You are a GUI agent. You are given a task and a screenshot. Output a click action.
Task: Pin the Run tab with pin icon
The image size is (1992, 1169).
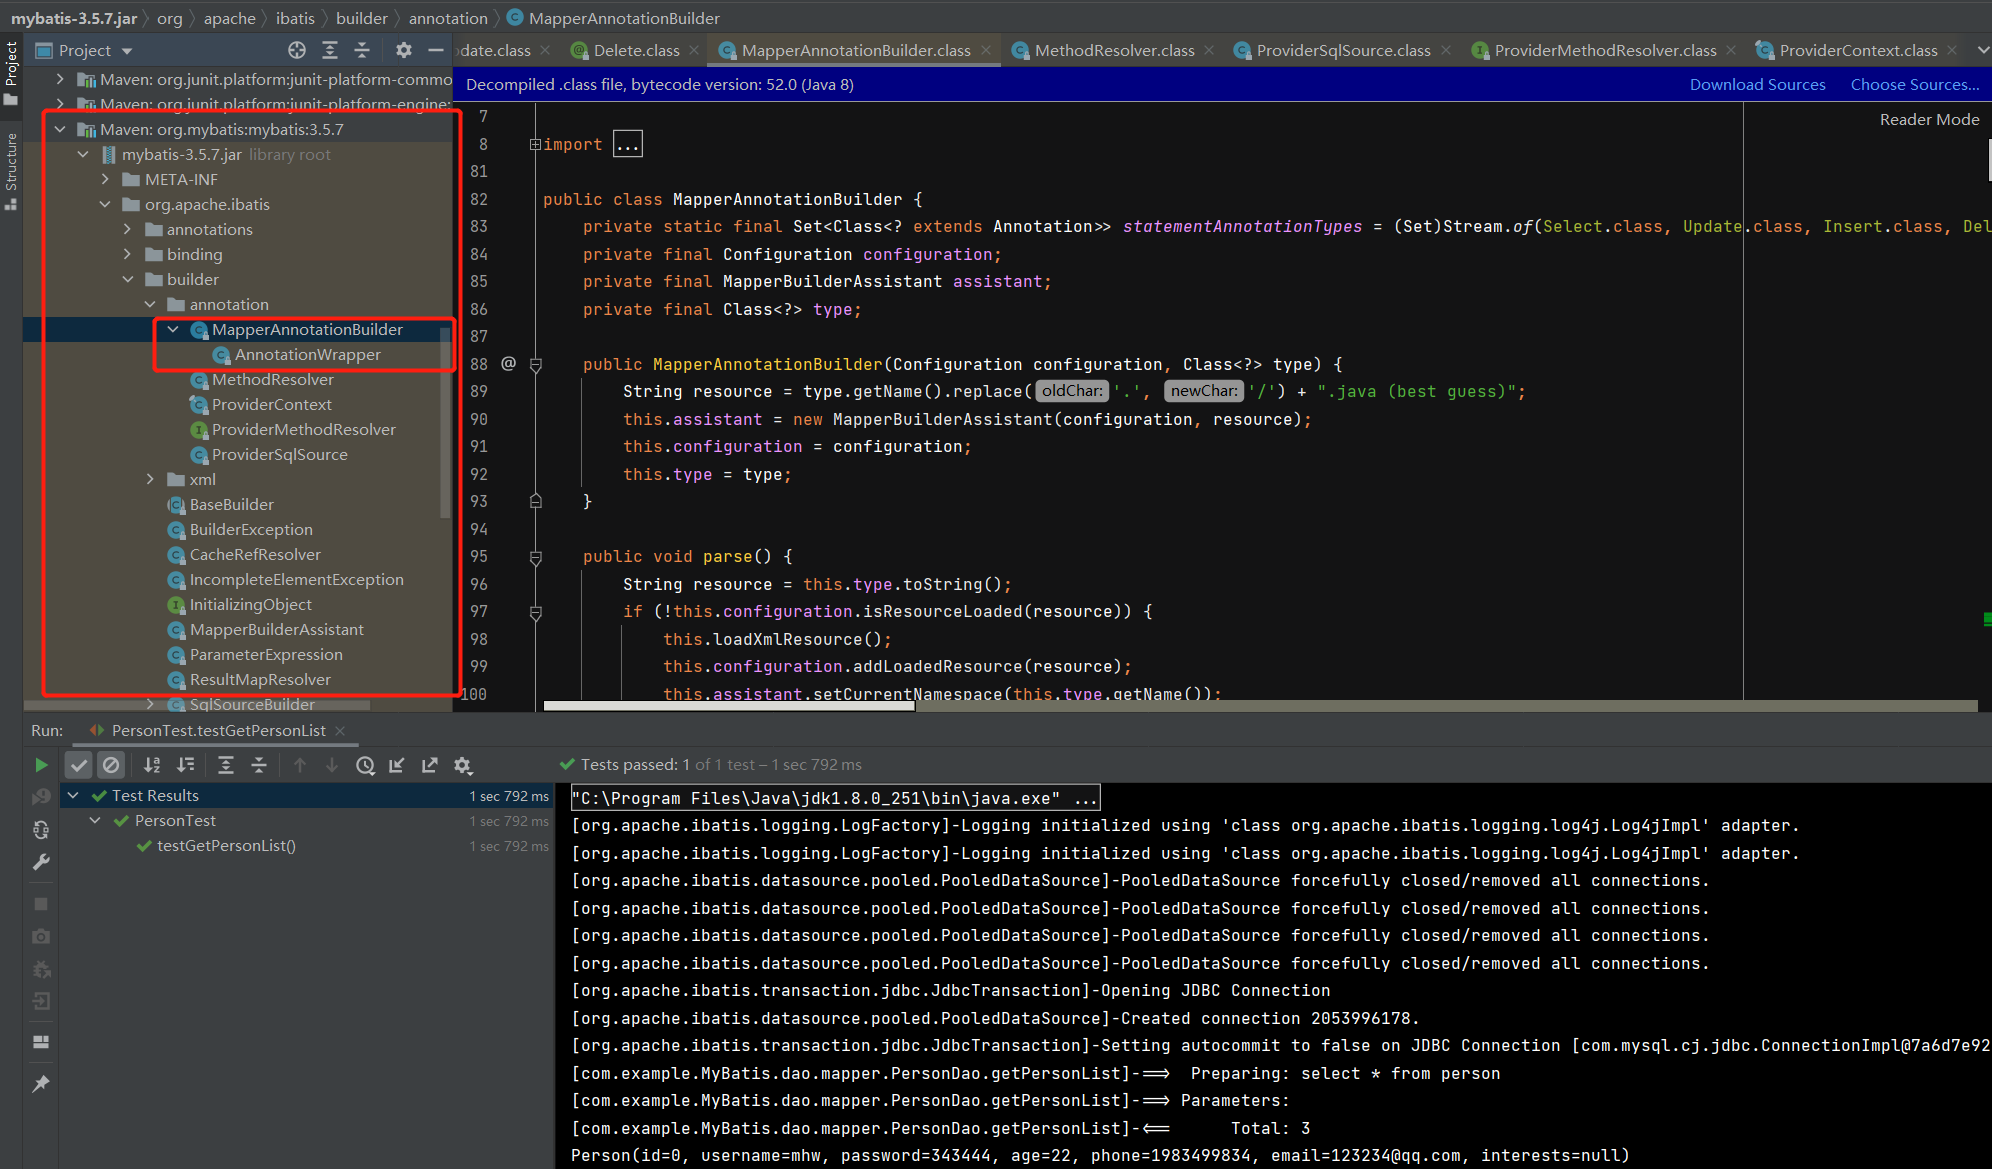pos(41,1084)
